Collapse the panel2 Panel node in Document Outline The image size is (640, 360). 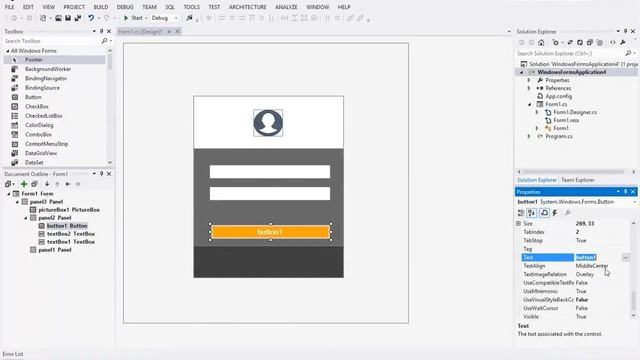tap(26, 218)
